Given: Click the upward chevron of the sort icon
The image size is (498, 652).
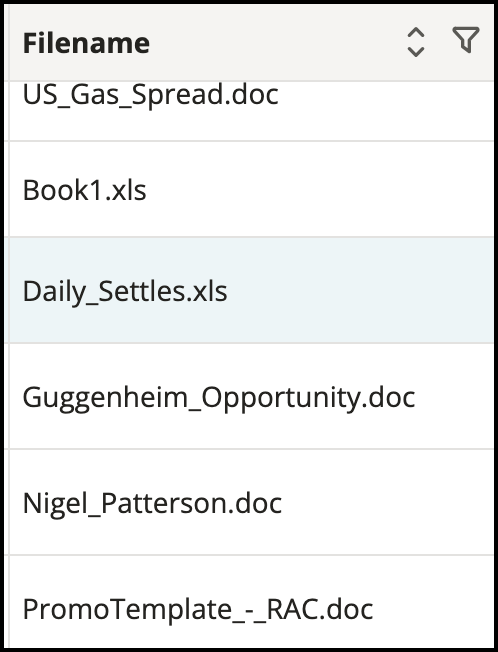Looking at the screenshot, I should tap(416, 33).
